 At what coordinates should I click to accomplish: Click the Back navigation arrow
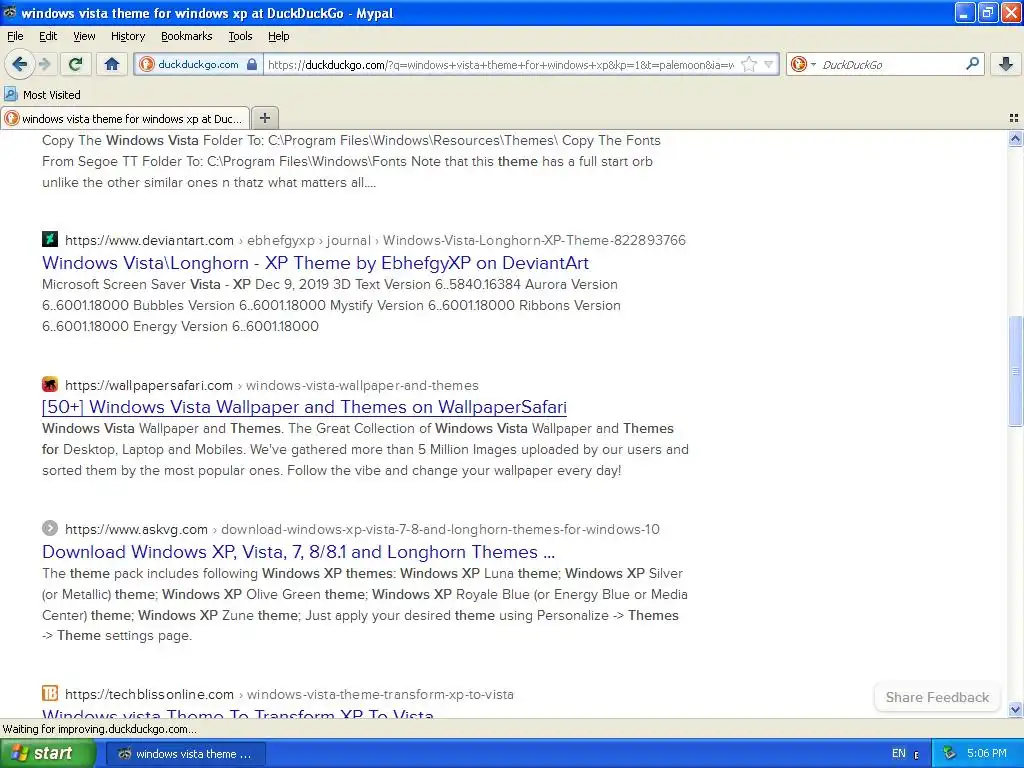(20, 64)
